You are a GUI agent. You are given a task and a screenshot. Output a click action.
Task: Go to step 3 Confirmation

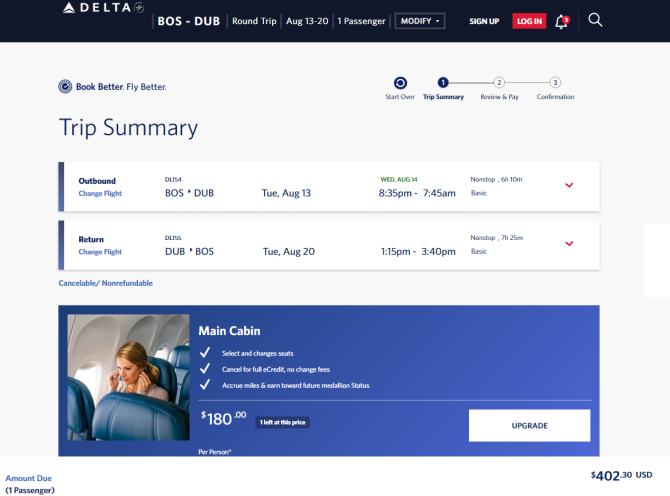[x=555, y=82]
